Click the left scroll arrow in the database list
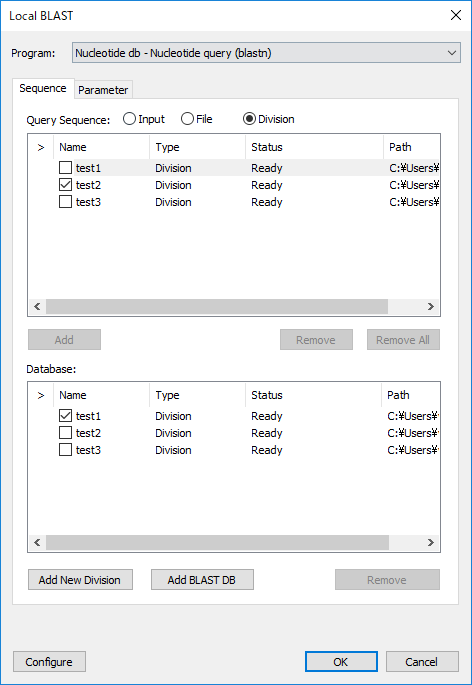This screenshot has width=472, height=685. pos(37,543)
